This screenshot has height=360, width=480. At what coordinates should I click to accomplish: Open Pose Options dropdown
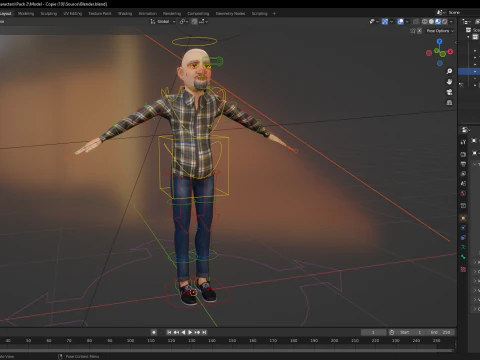point(440,31)
